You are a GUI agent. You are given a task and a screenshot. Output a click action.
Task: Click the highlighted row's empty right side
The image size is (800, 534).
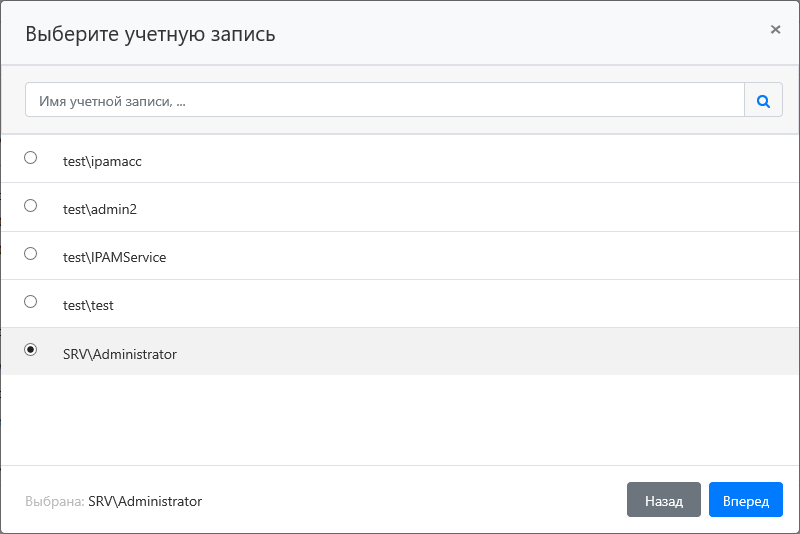pyautogui.click(x=550, y=352)
